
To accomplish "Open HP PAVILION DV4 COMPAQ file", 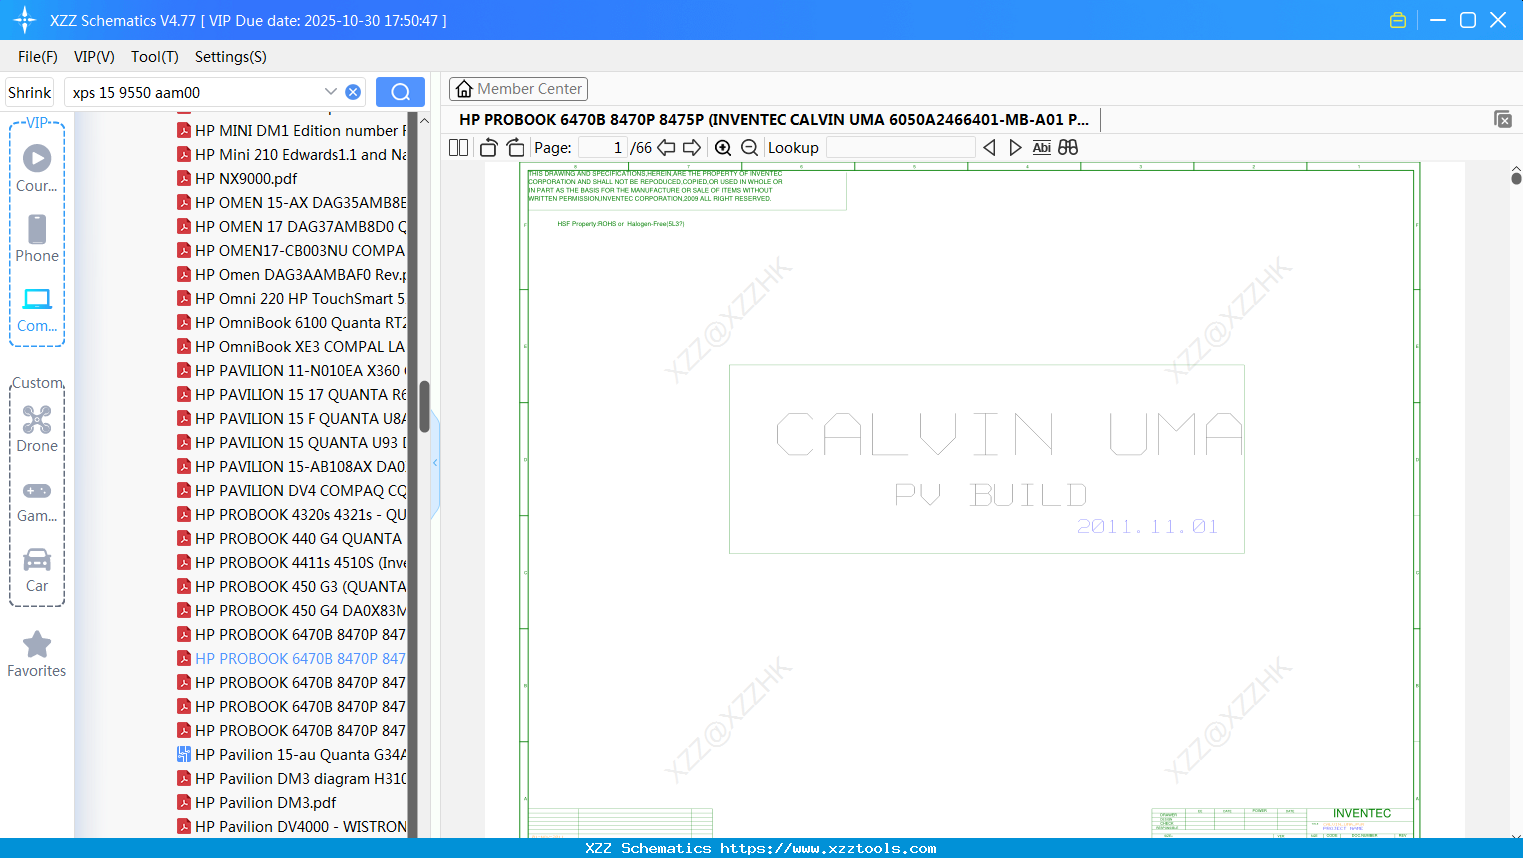I will [291, 490].
